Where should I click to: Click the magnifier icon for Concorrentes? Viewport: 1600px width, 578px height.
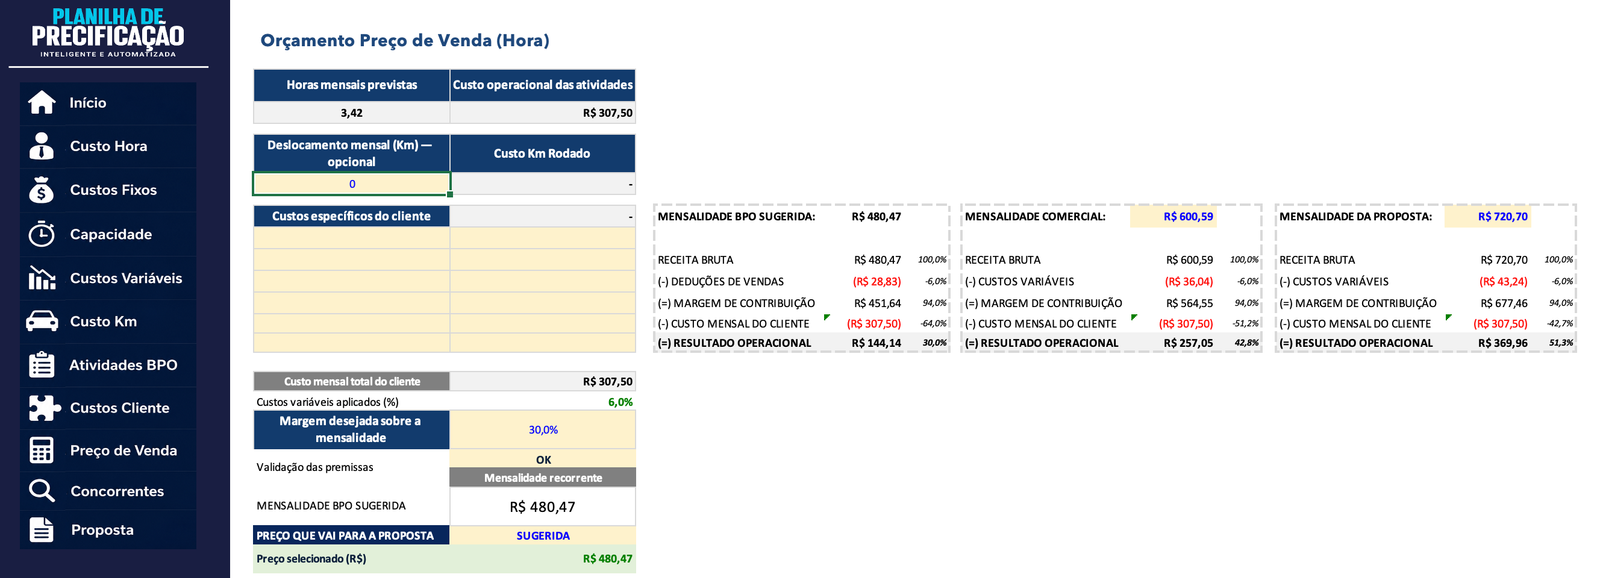(42, 491)
